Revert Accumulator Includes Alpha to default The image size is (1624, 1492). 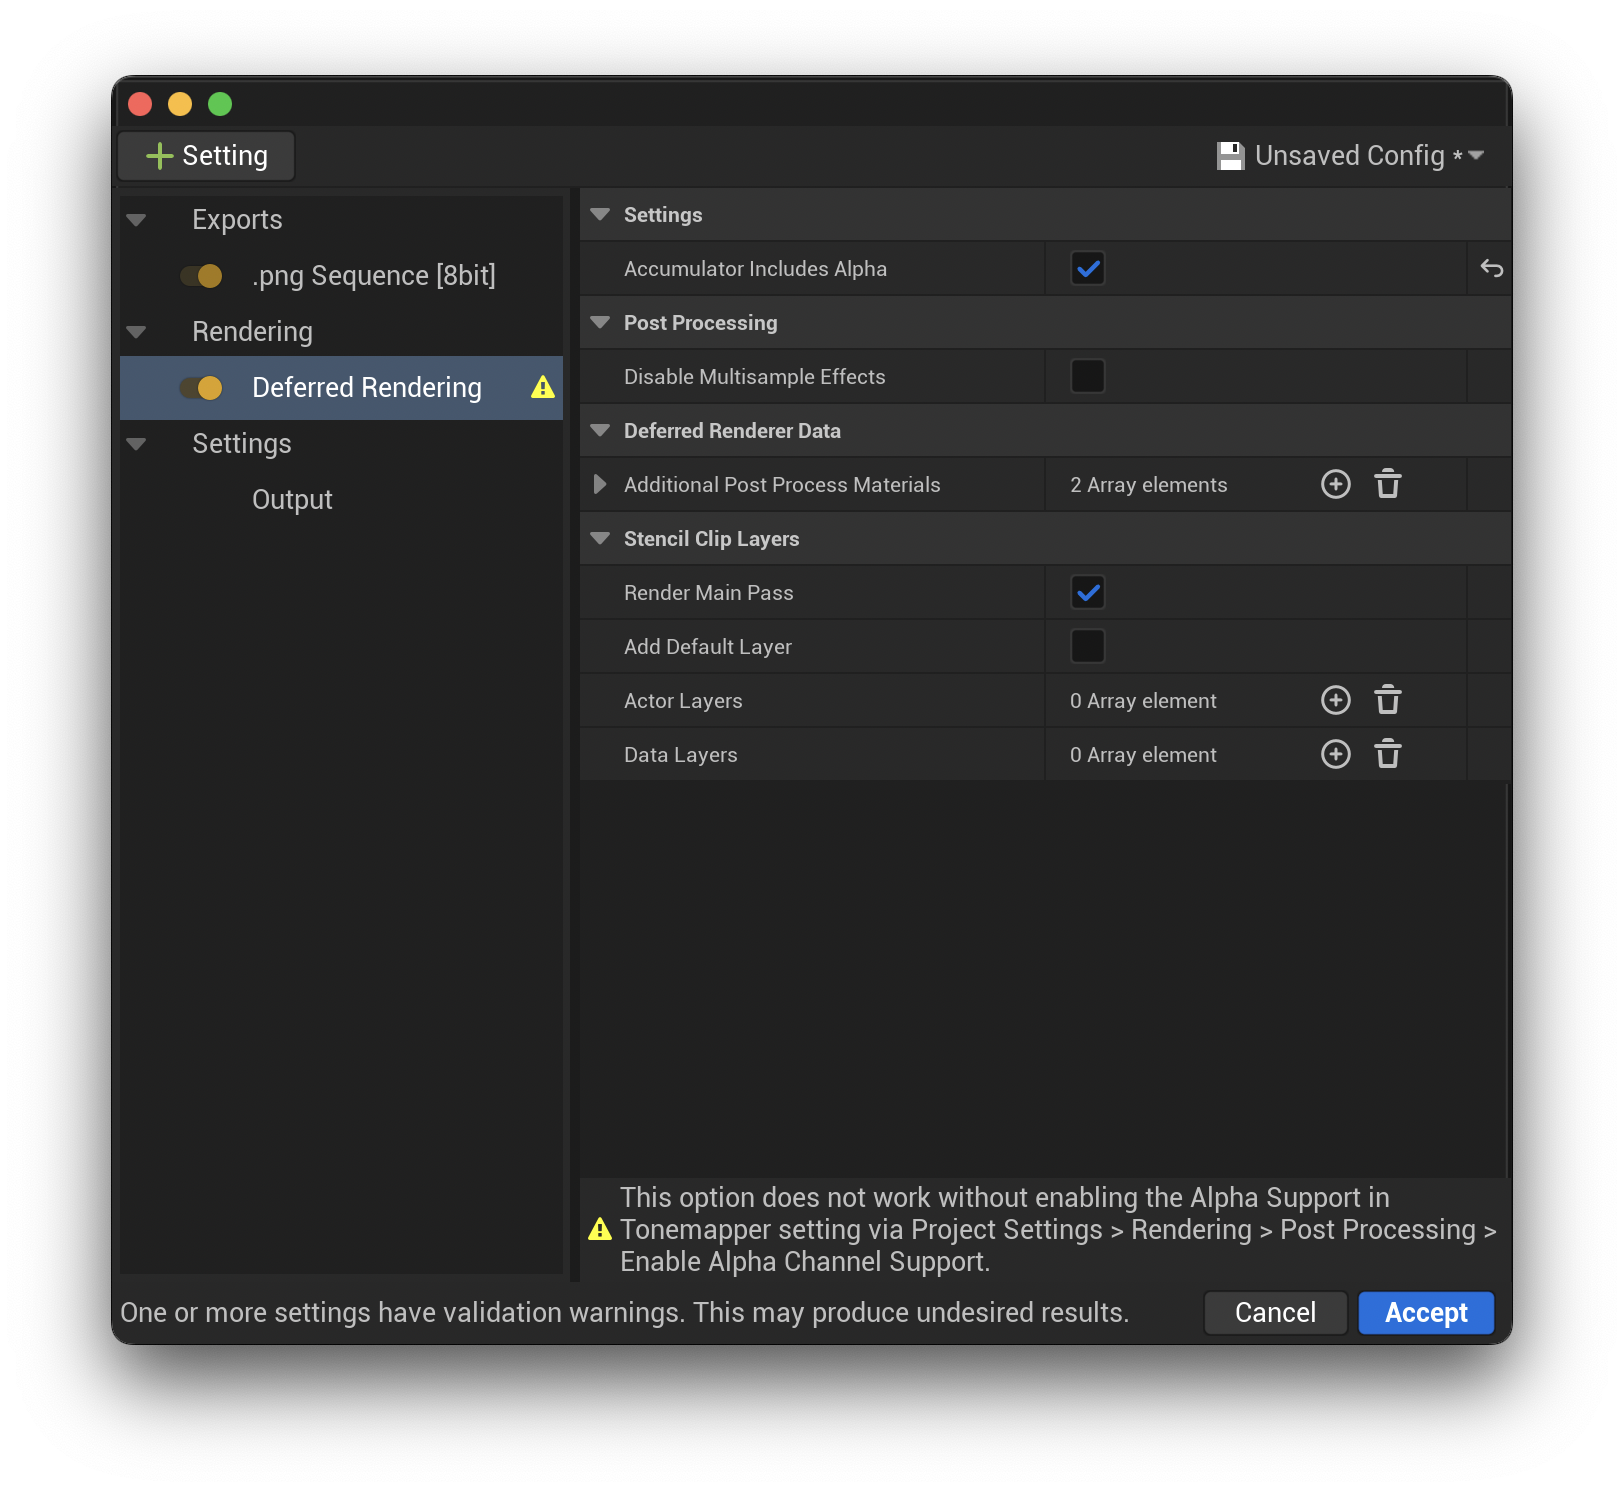pos(1491,268)
